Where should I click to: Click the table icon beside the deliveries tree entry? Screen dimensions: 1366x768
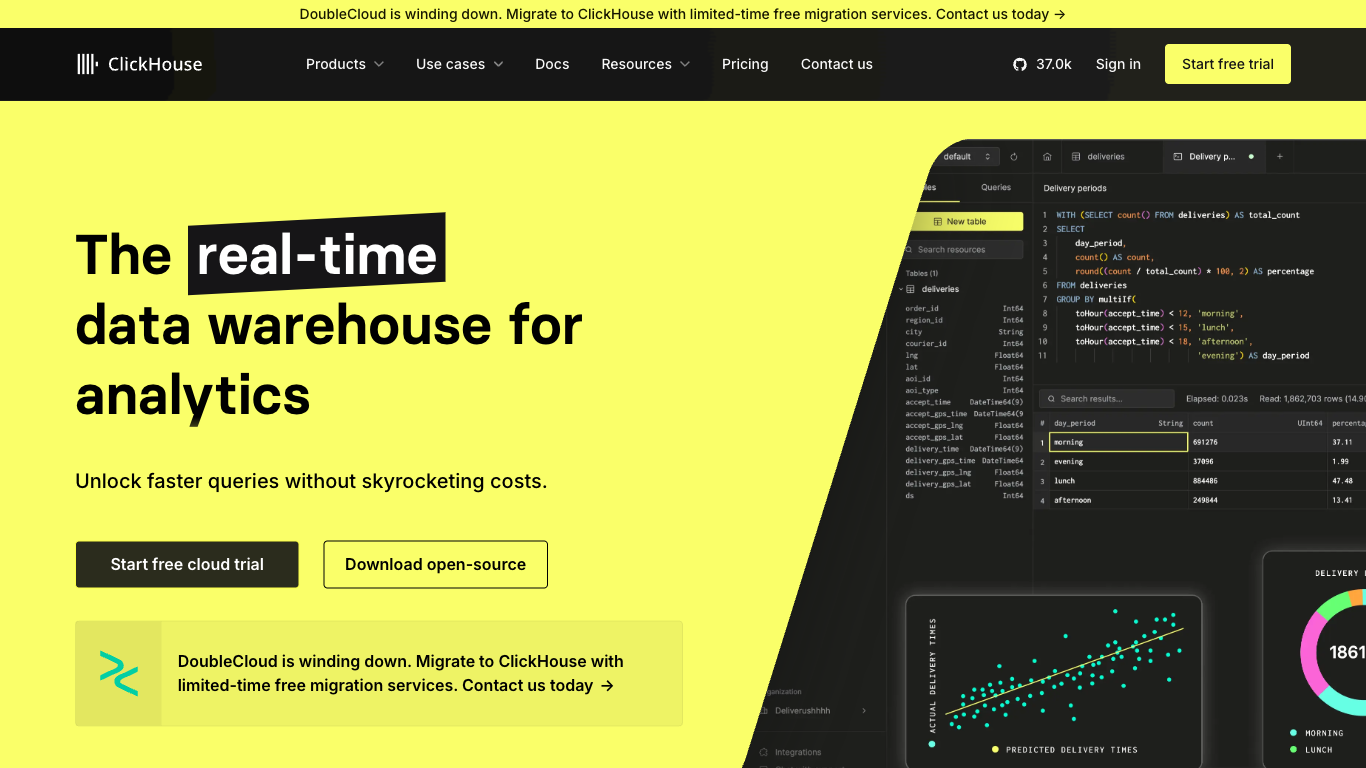pos(911,289)
